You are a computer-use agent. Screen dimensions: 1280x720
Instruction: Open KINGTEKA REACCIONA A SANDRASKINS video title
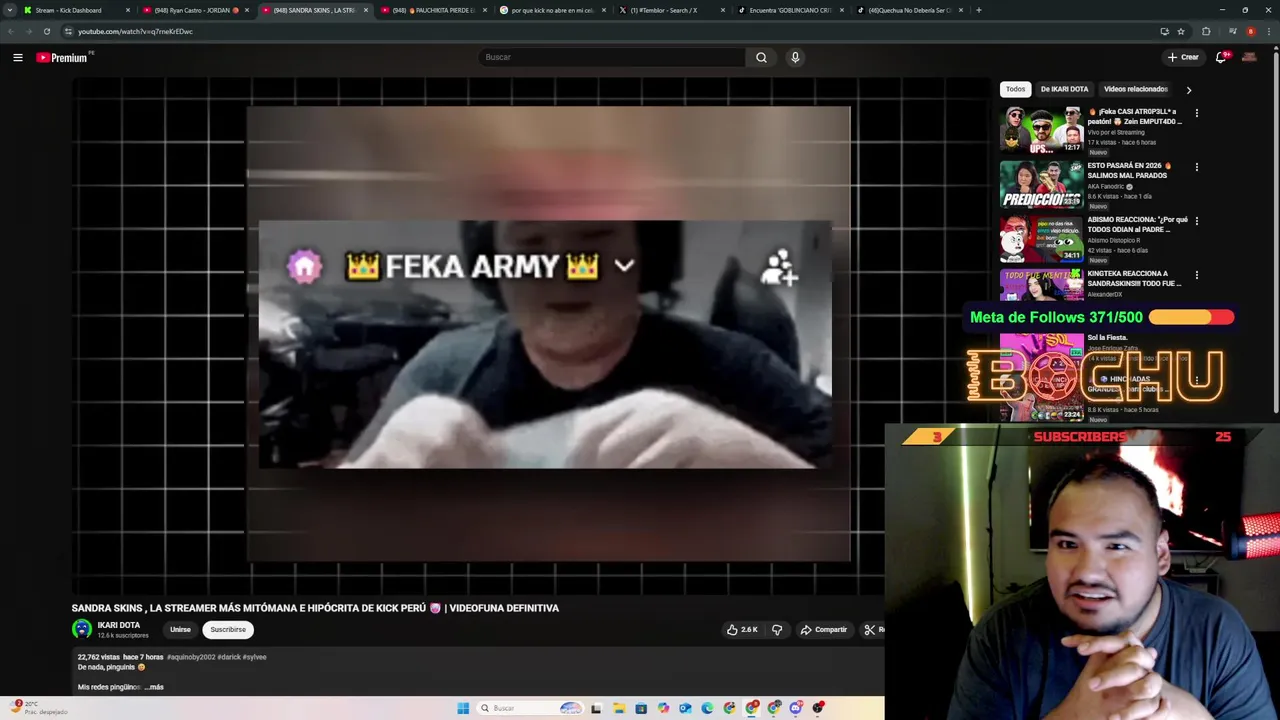1134,278
